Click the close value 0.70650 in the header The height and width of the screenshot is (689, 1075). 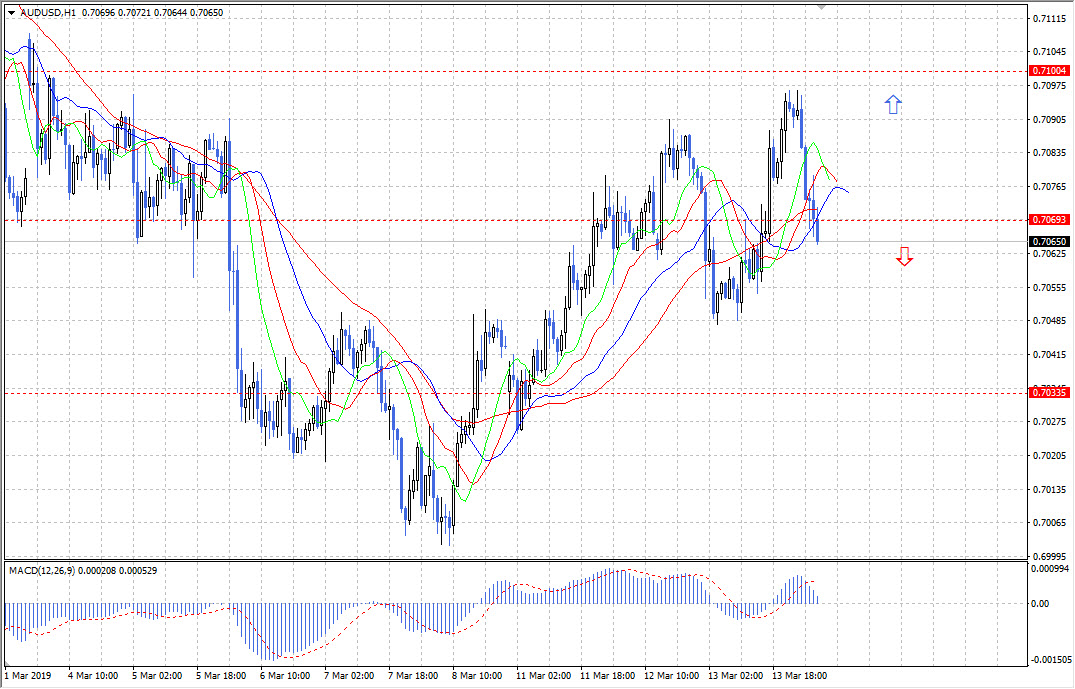click(206, 12)
